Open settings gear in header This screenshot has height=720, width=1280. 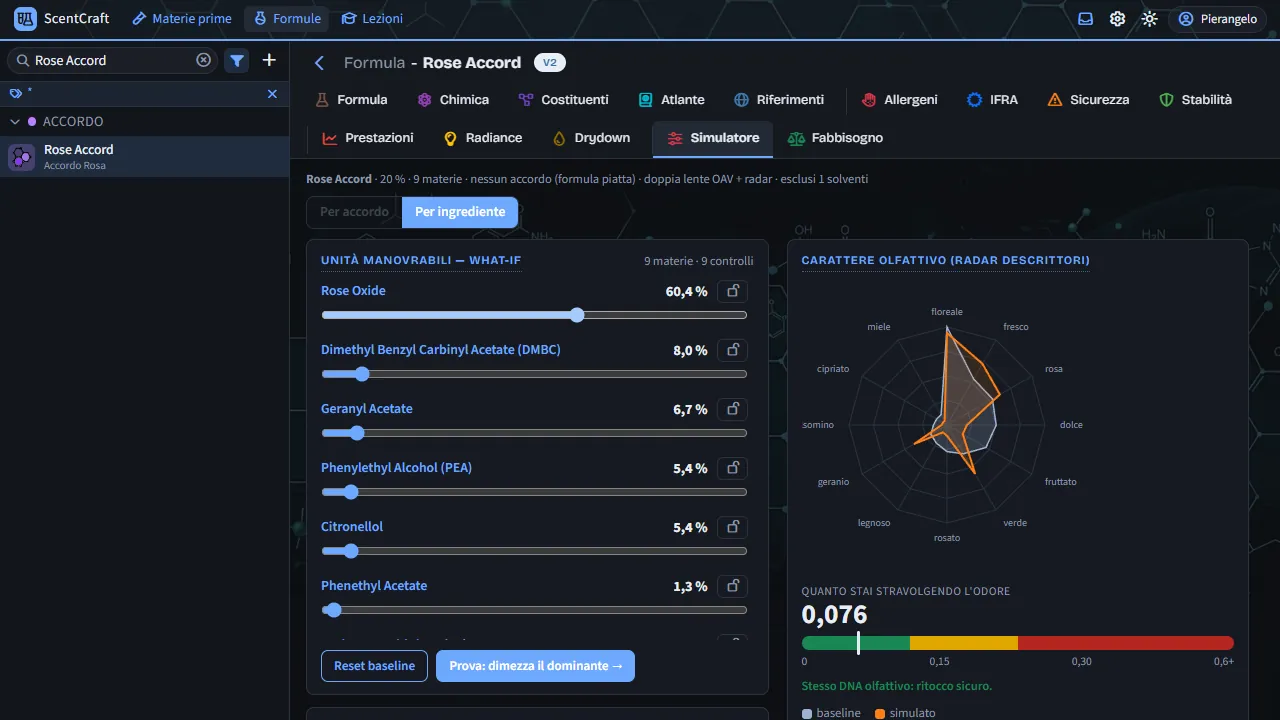(x=1118, y=19)
